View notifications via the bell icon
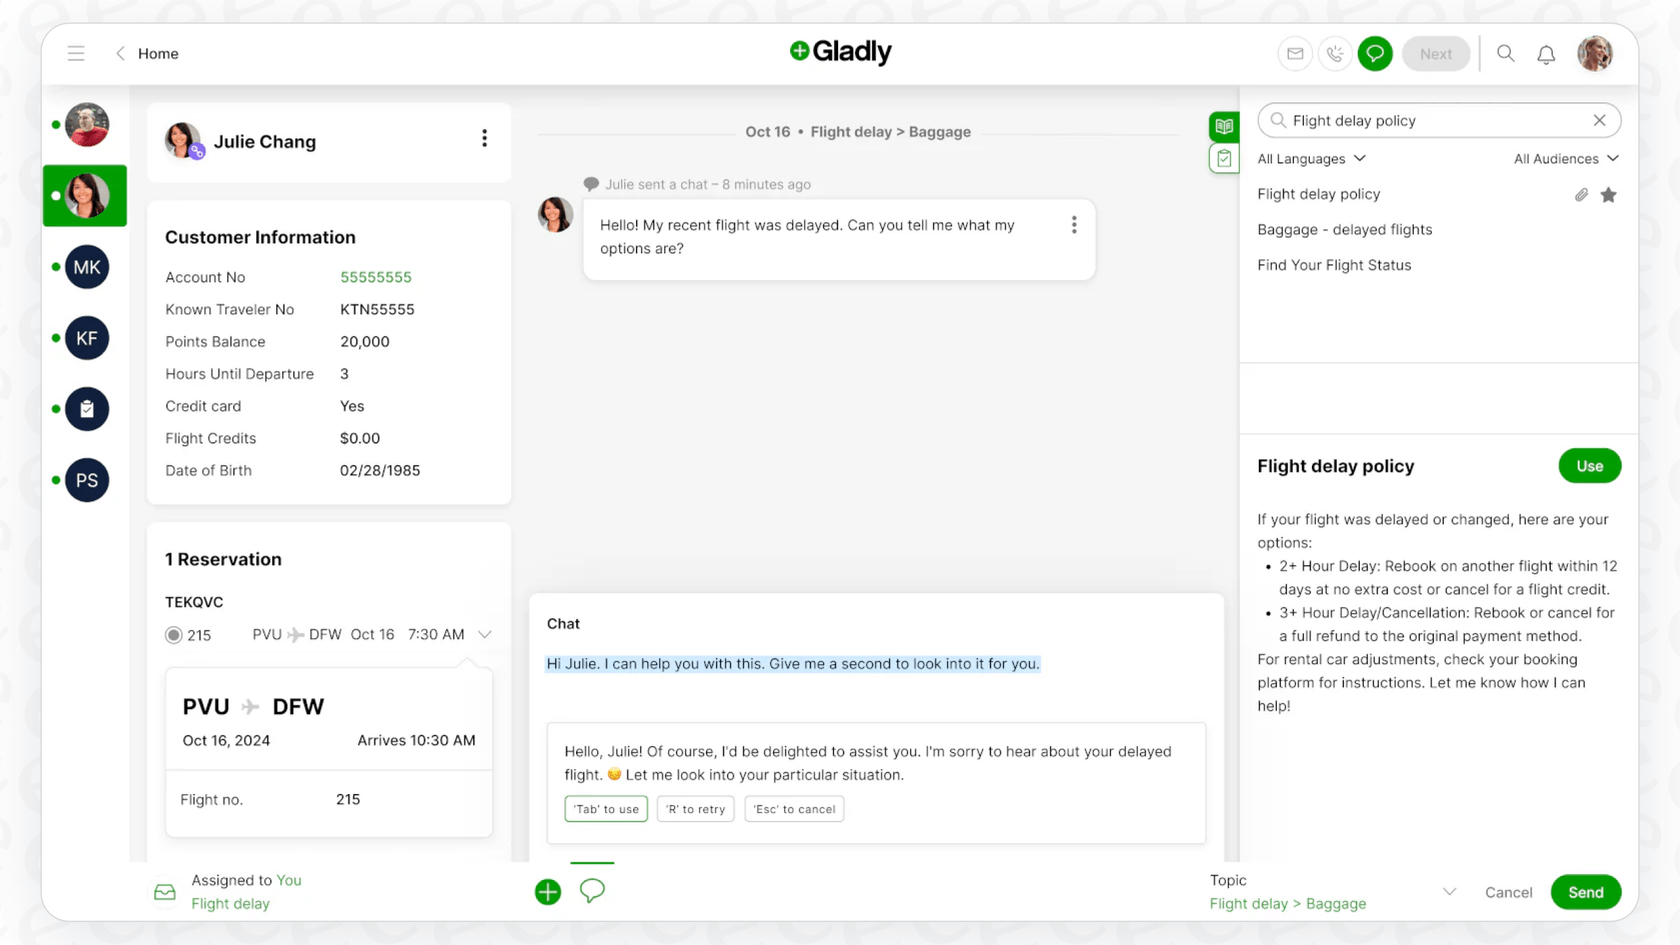 point(1546,53)
